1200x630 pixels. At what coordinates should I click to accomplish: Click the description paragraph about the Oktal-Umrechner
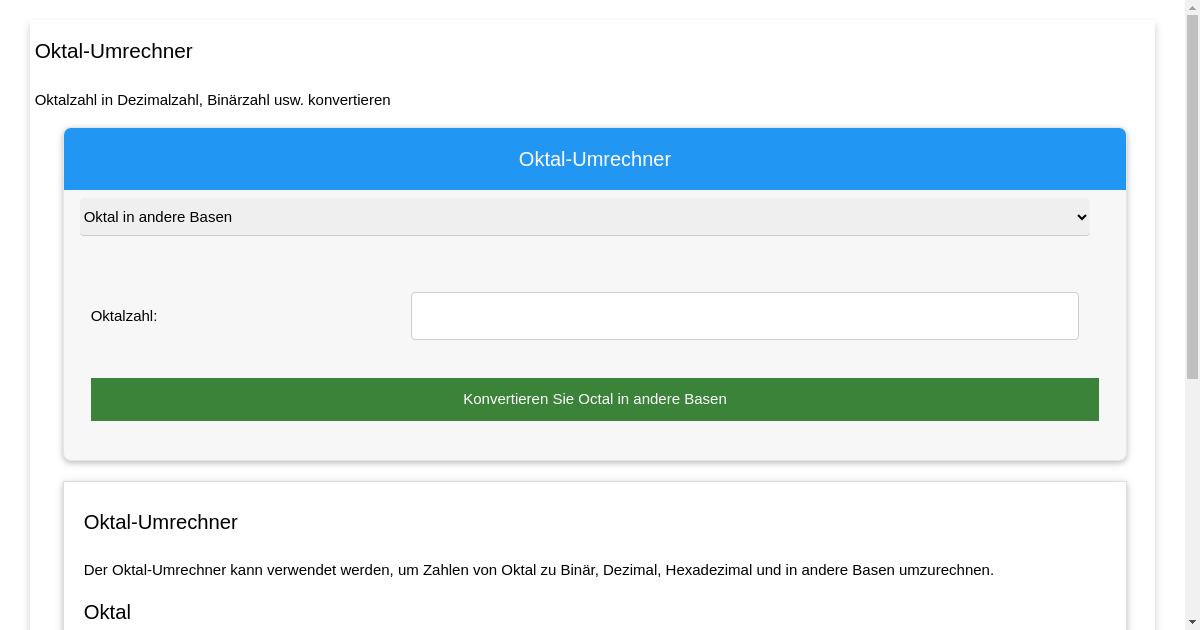coord(538,570)
